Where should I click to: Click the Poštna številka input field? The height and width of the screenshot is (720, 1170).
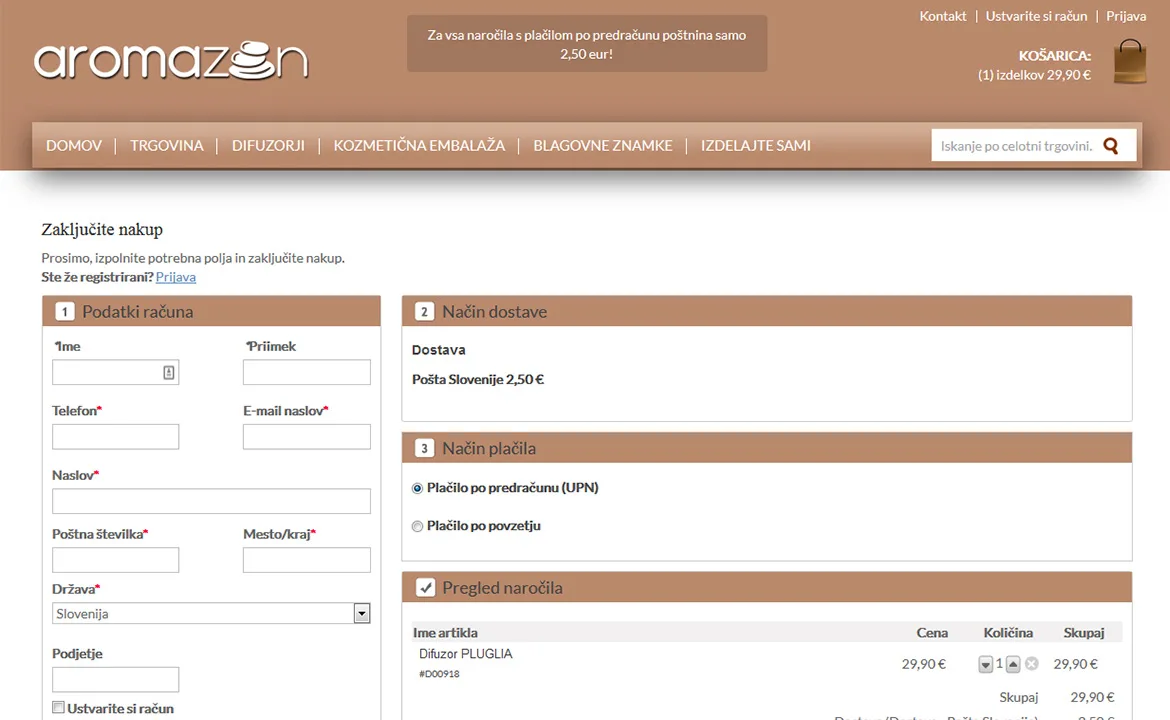click(116, 560)
